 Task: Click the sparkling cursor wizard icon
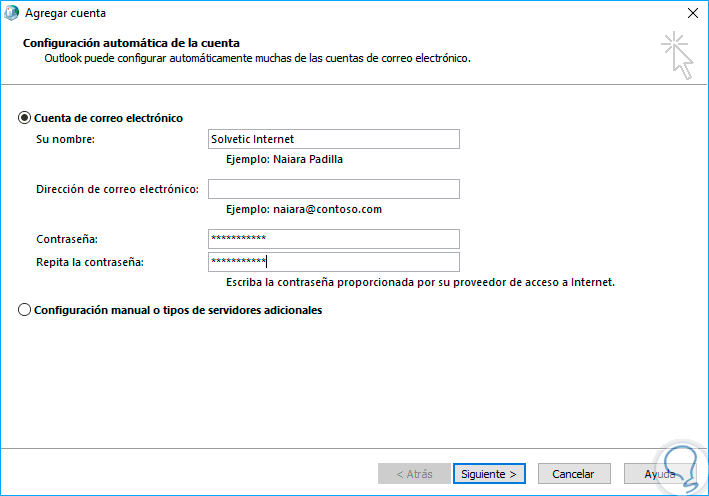pos(676,54)
